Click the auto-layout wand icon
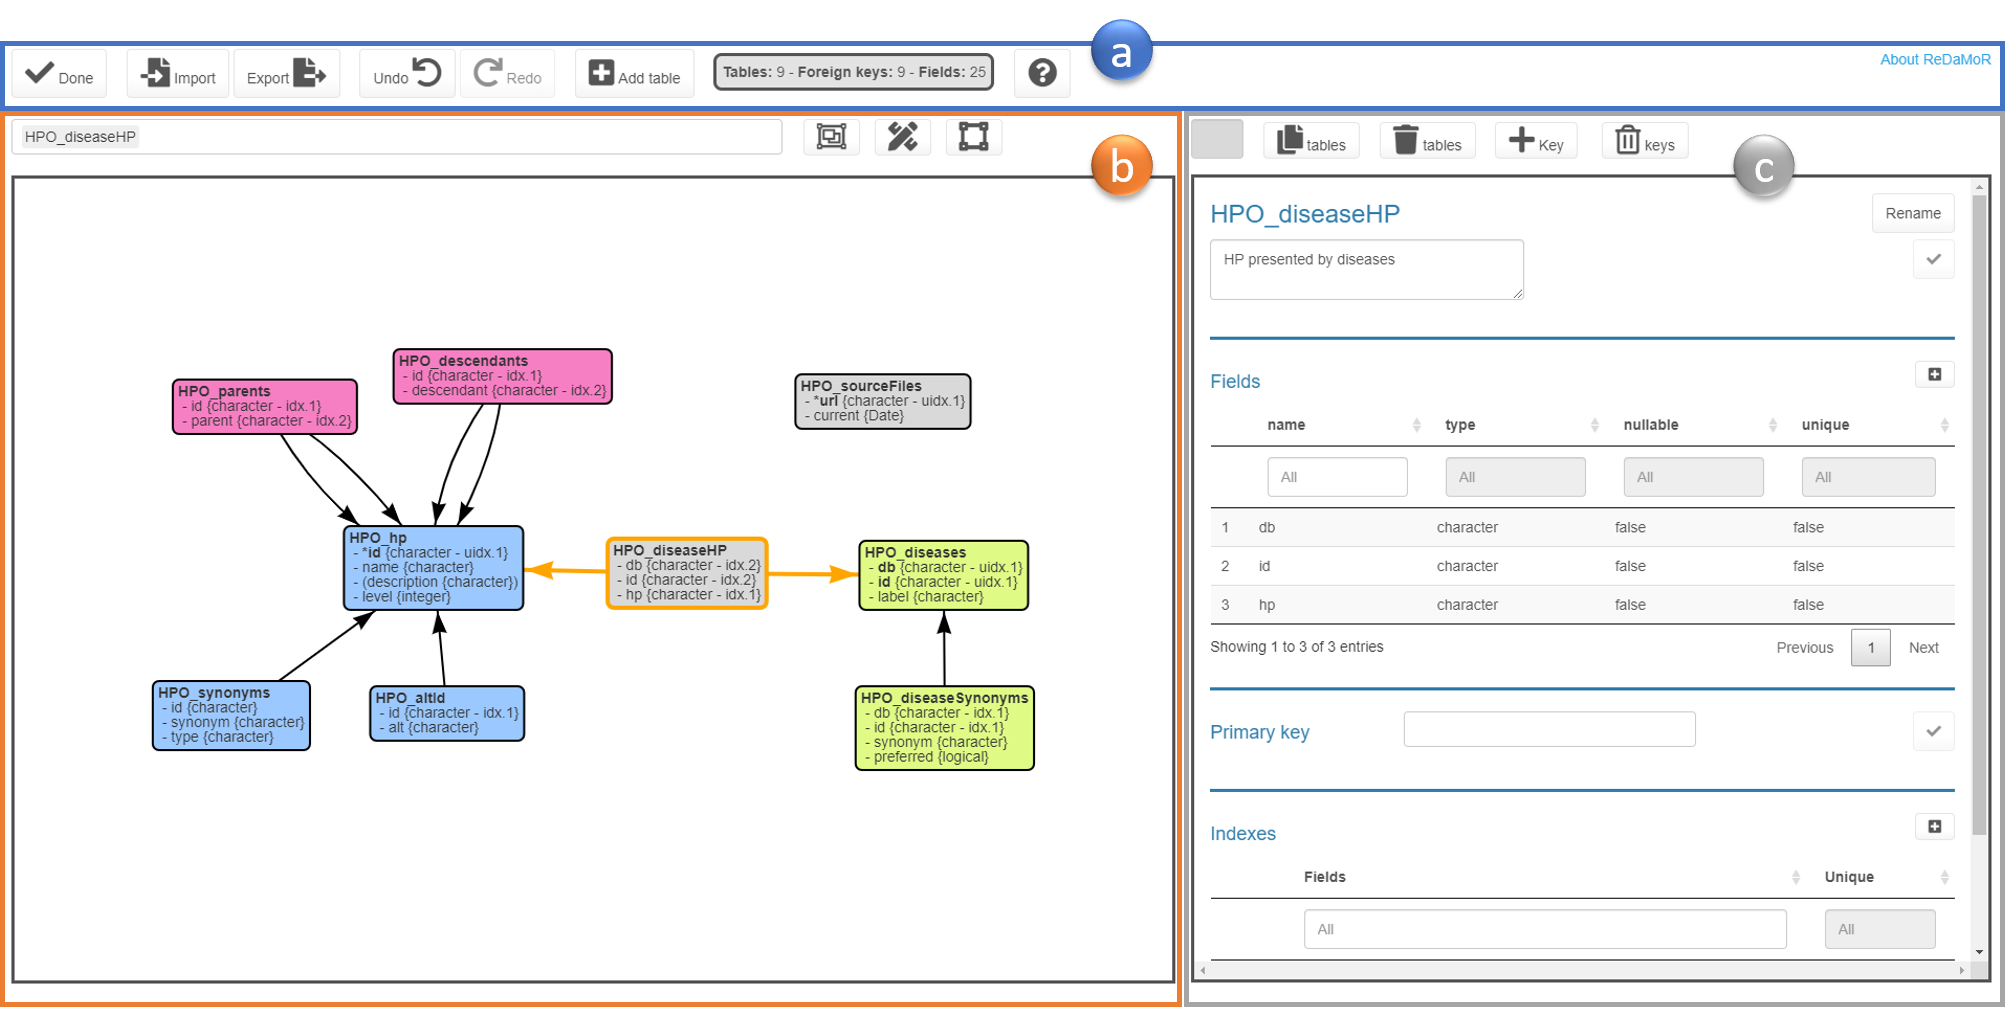Image resolution: width=2005 pixels, height=1016 pixels. [903, 137]
